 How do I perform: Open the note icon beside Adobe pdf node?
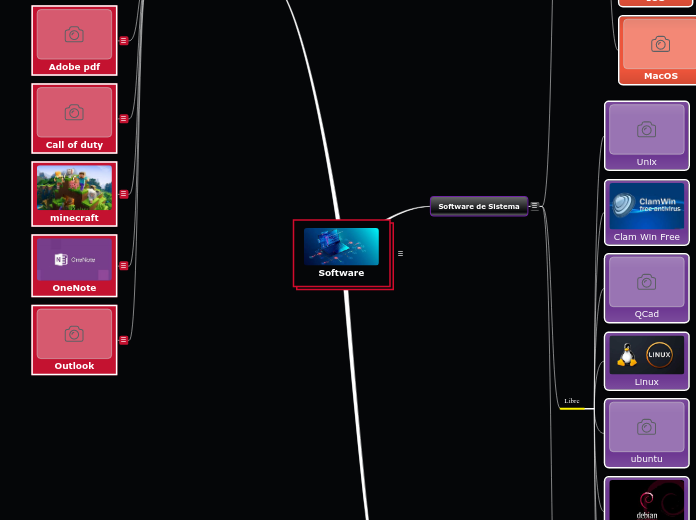click(124, 40)
